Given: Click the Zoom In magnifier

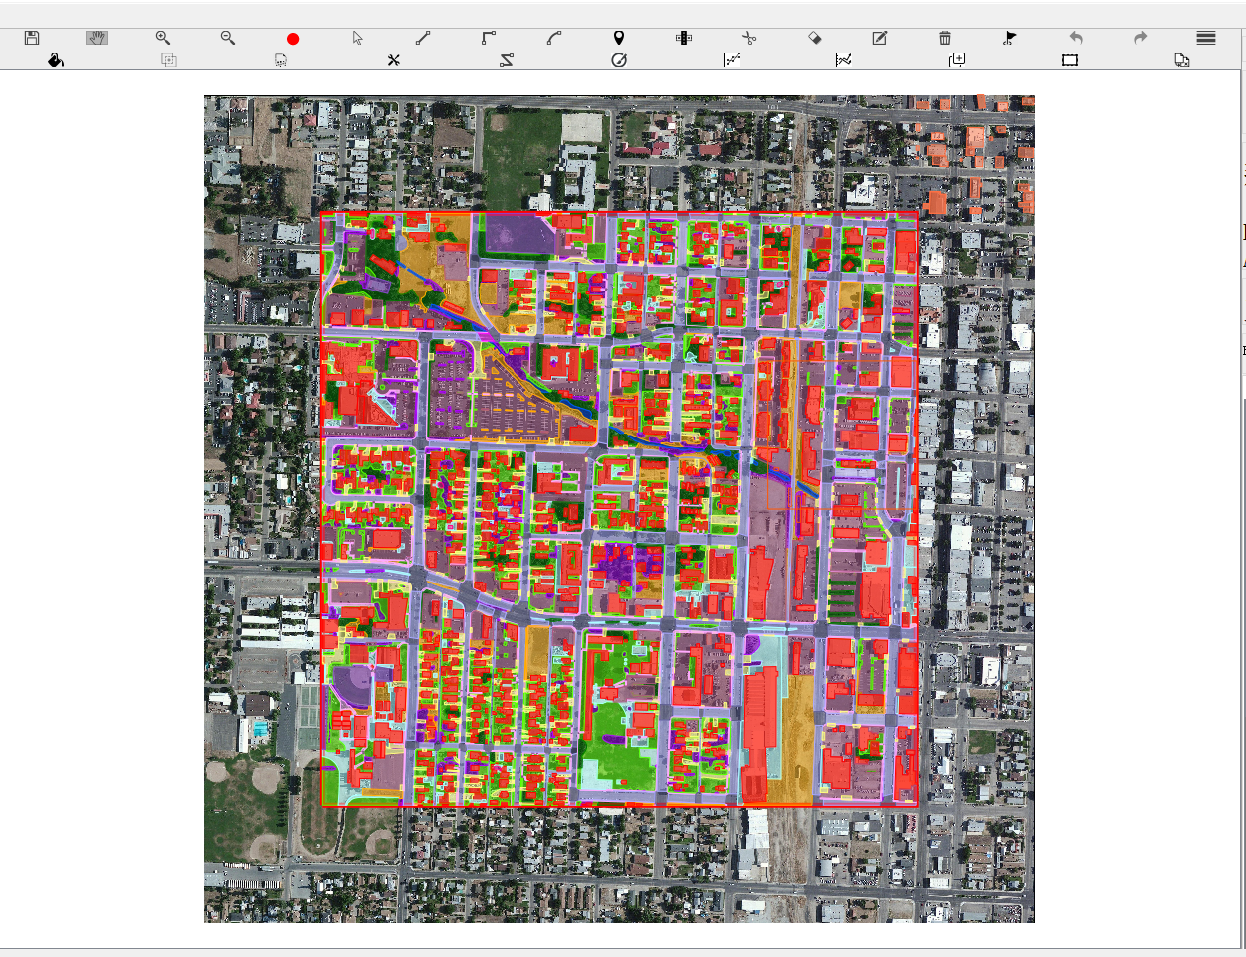Looking at the screenshot, I should tap(162, 38).
